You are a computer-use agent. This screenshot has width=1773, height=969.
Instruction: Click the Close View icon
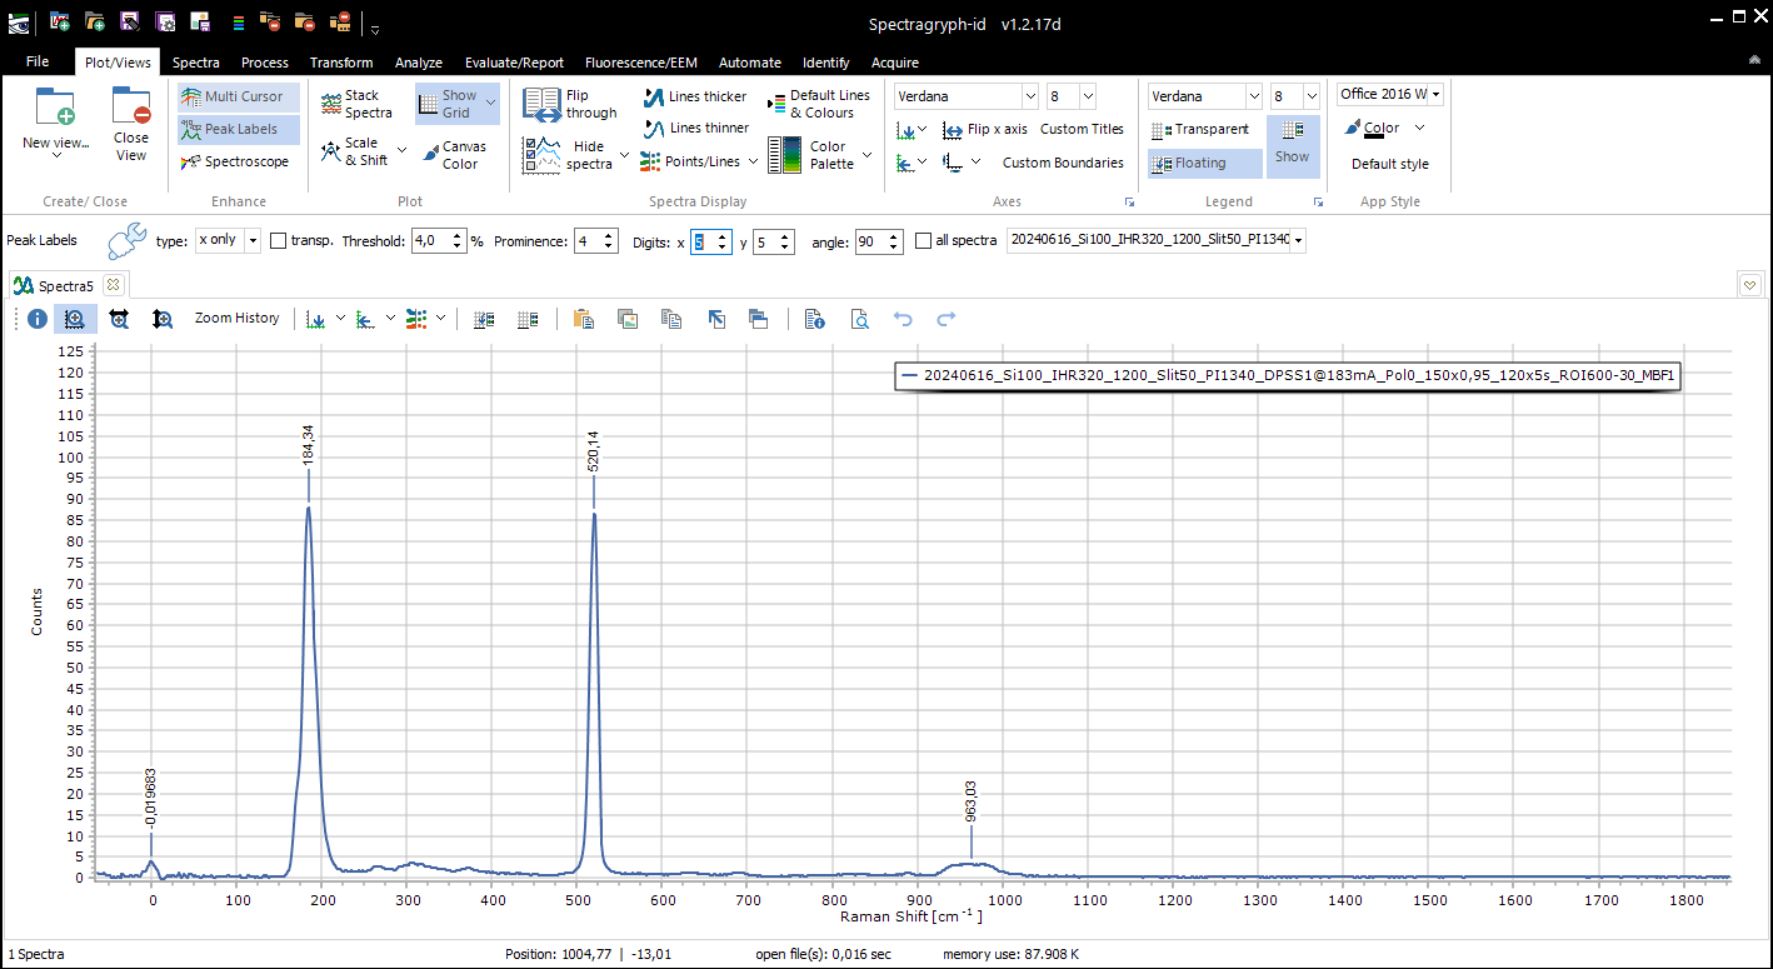pyautogui.click(x=131, y=107)
